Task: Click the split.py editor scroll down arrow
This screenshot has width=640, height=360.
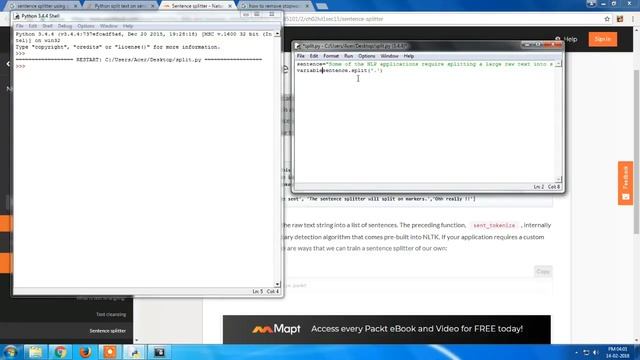Action: 558,179
